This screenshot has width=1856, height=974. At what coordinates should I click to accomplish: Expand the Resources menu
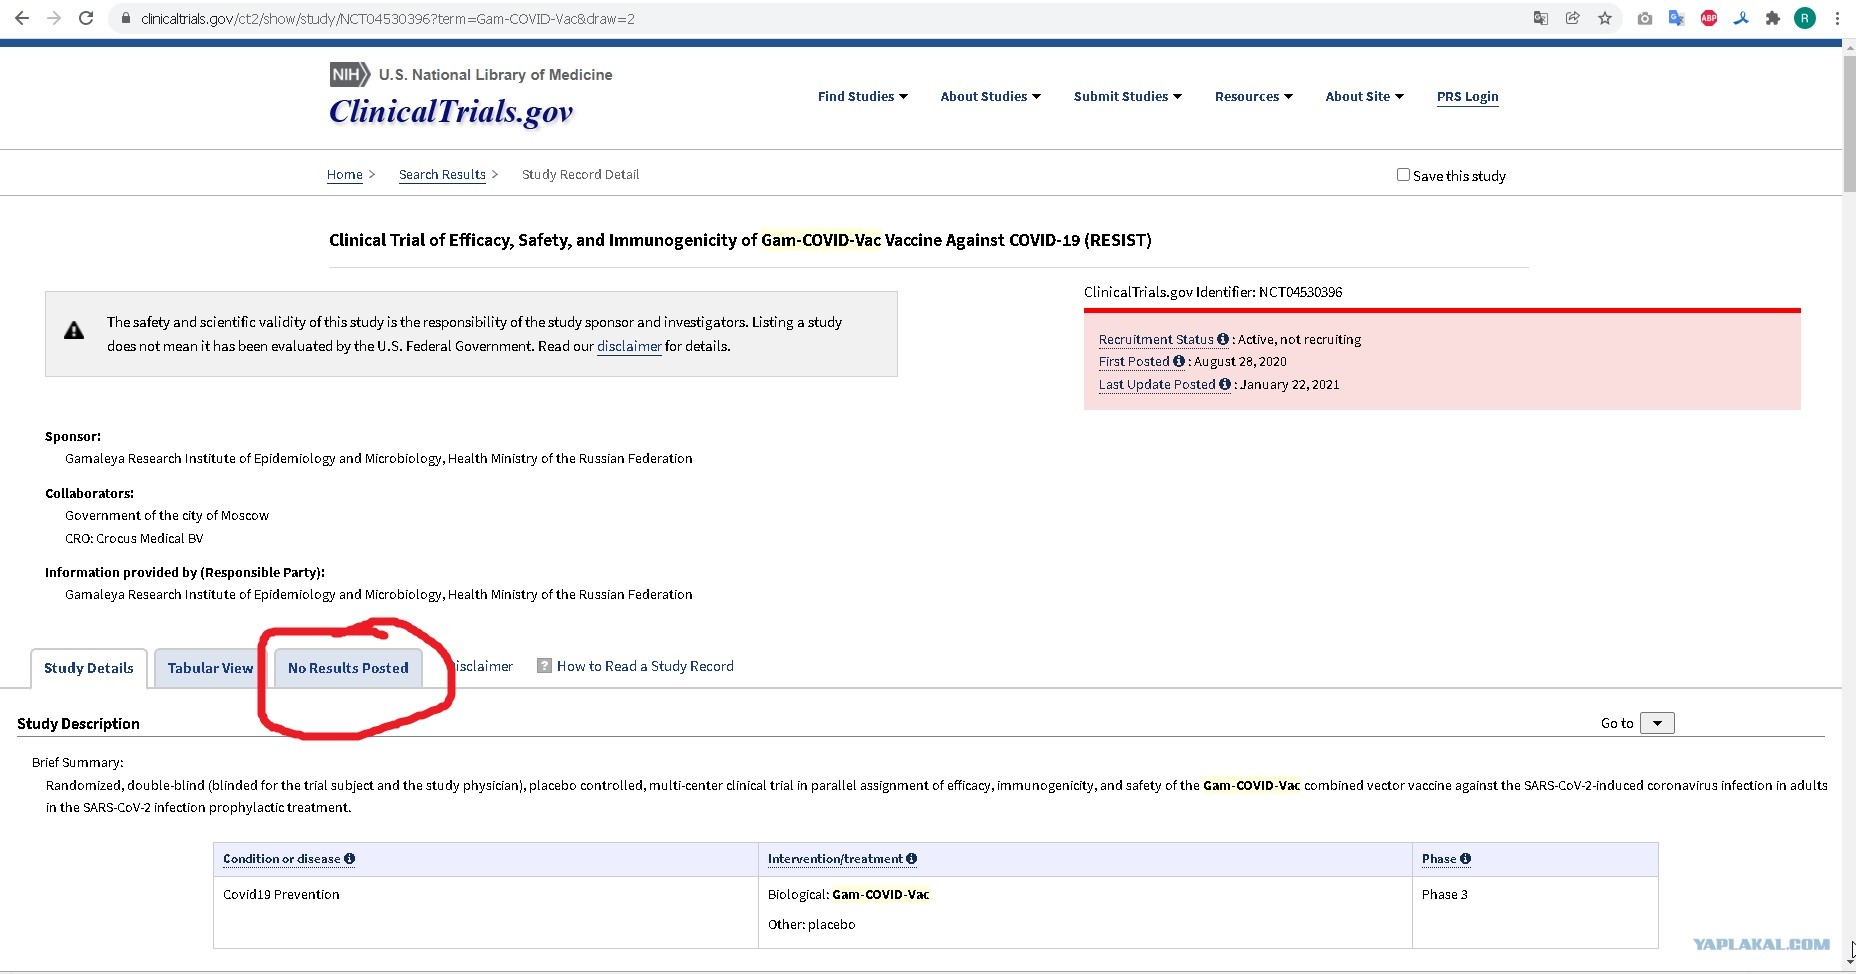pos(1254,96)
